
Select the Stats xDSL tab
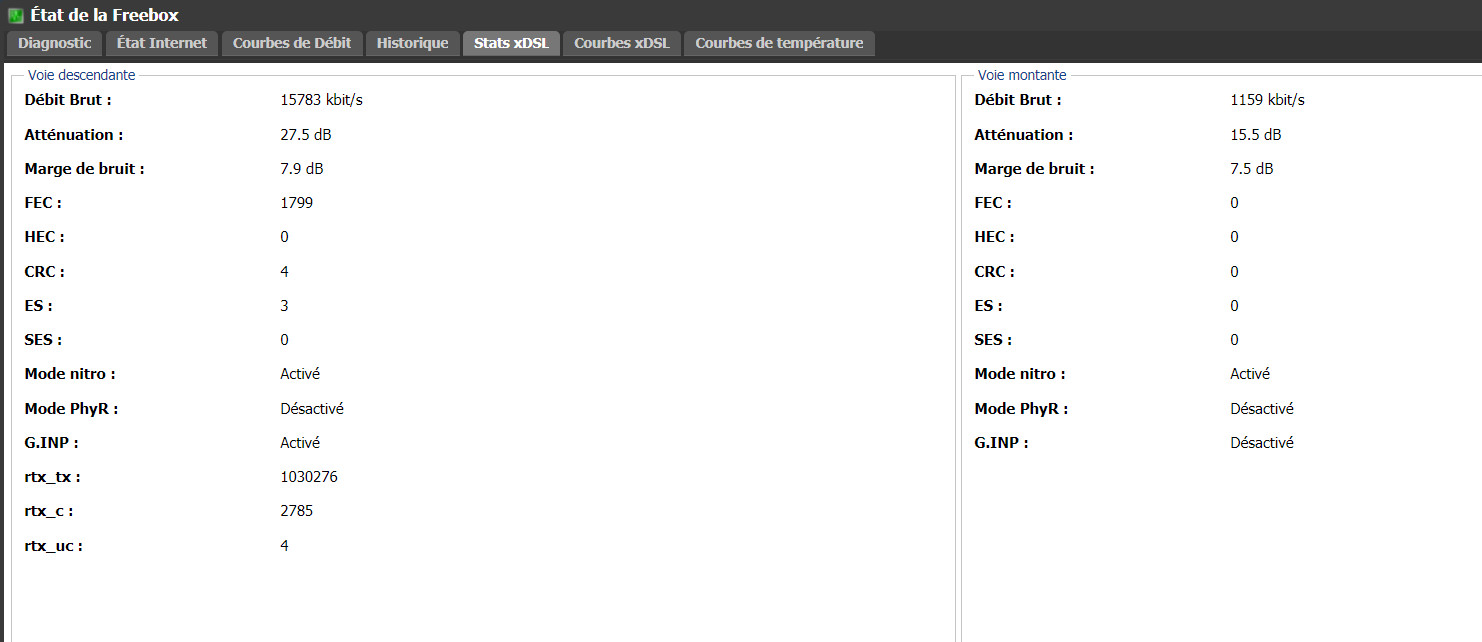511,43
